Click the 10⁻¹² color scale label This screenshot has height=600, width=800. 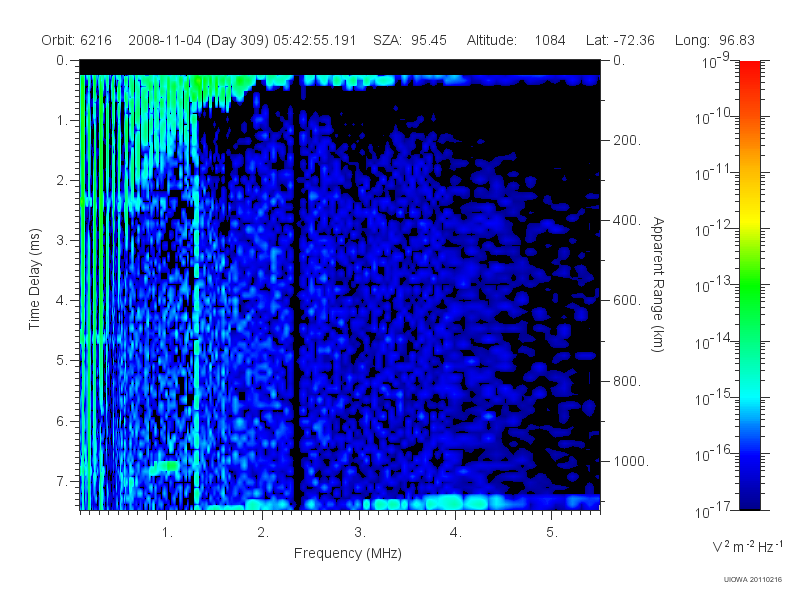(x=714, y=229)
